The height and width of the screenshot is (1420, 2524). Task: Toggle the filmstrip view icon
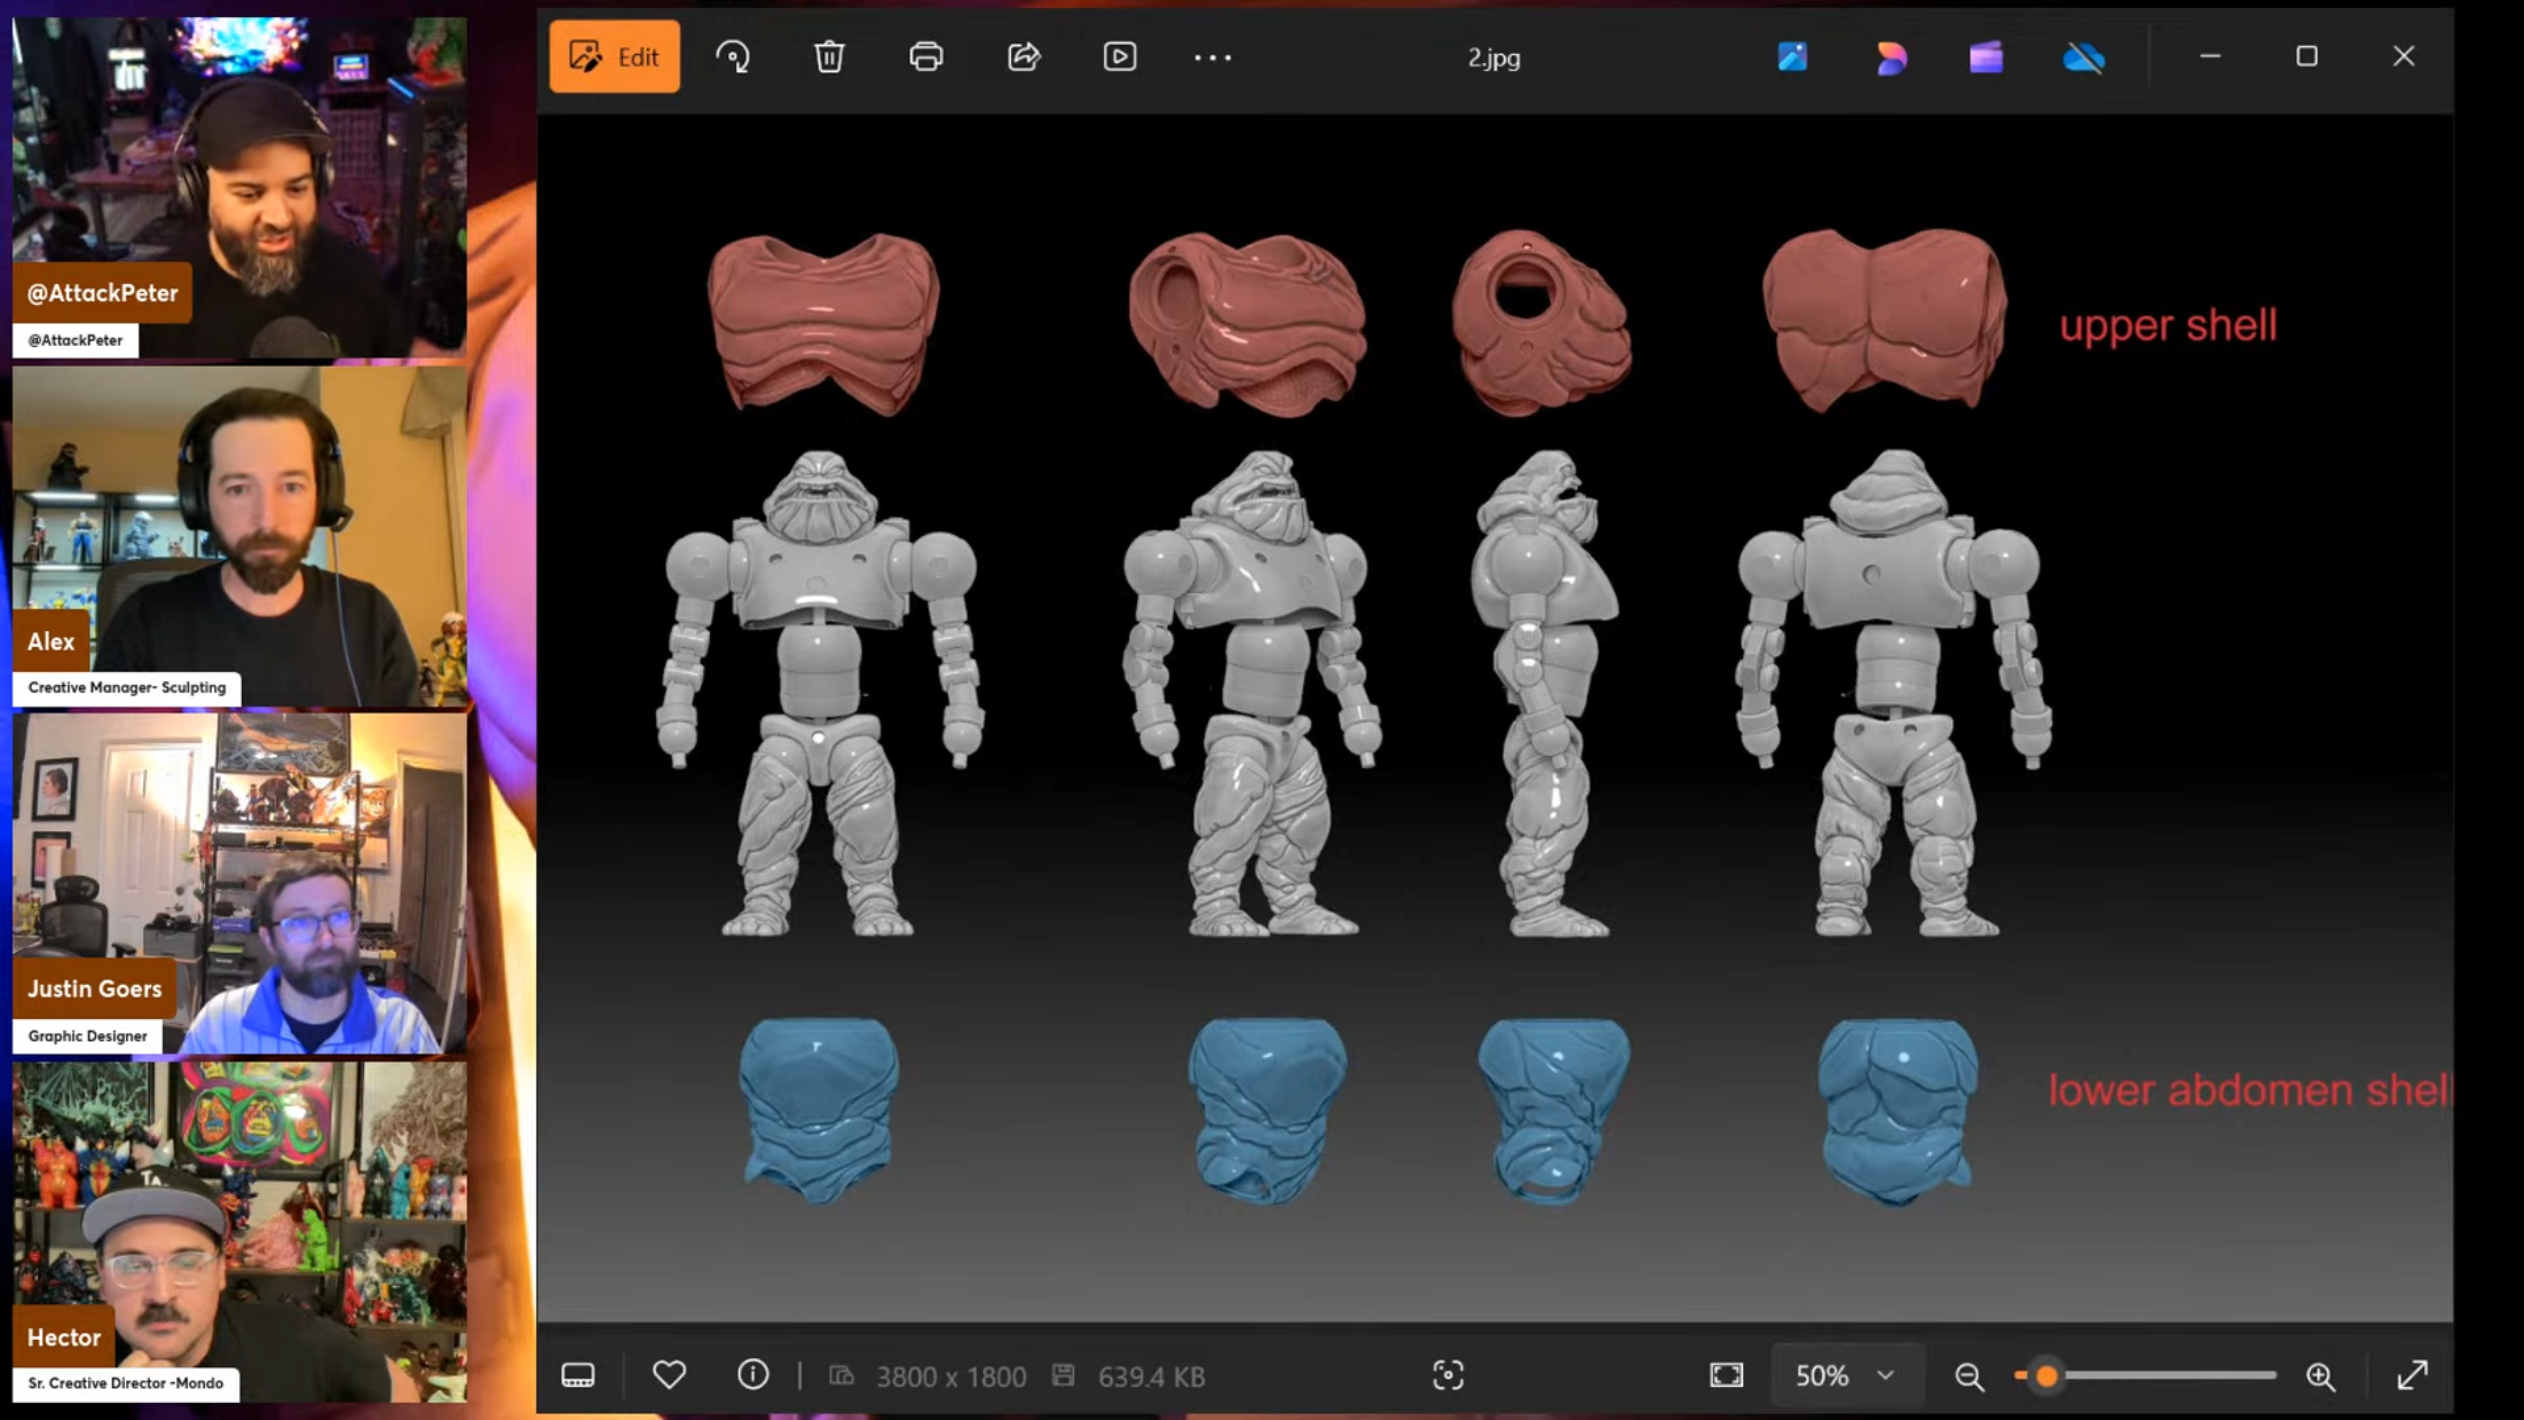point(578,1376)
